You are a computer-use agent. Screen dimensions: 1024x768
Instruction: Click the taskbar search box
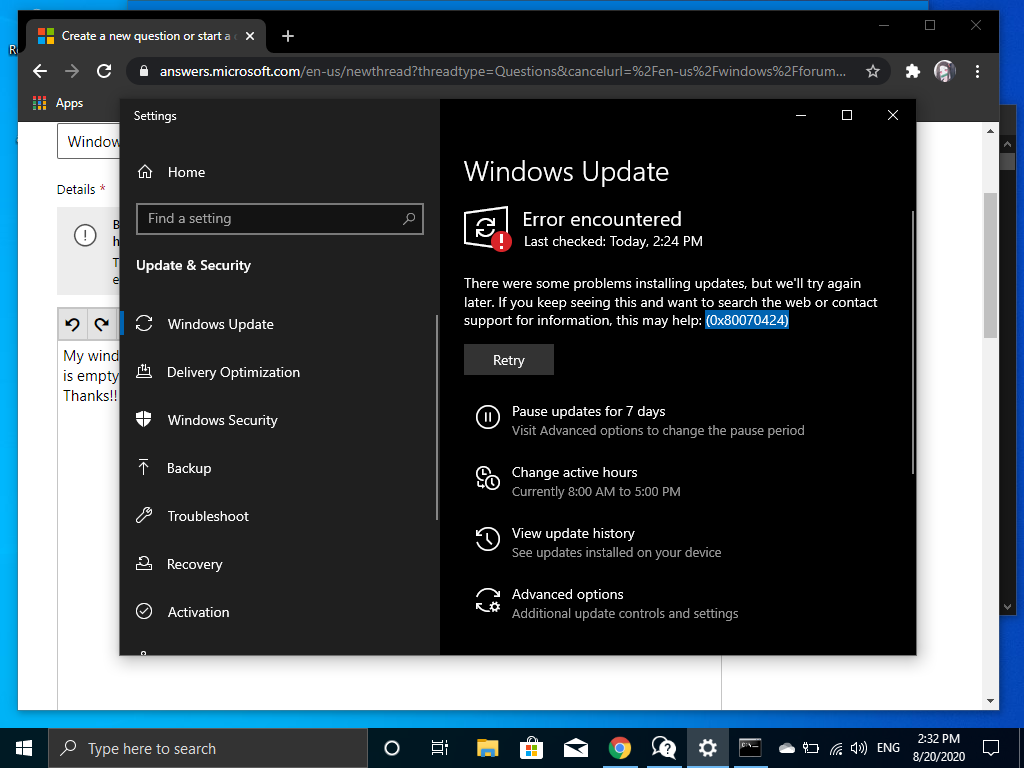(208, 748)
